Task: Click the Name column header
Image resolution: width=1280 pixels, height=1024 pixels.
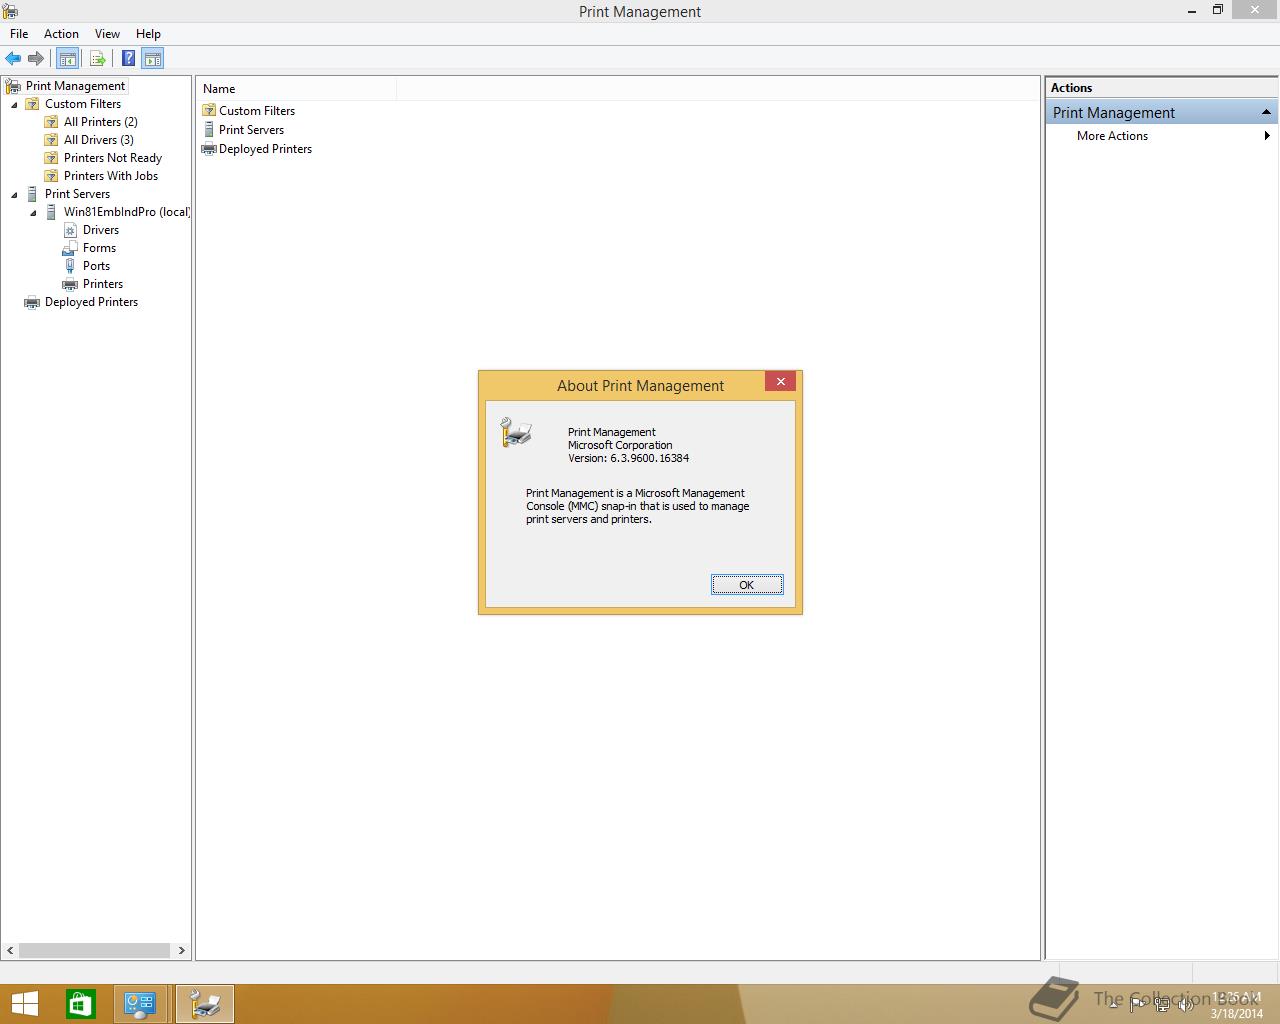Action: [x=296, y=89]
